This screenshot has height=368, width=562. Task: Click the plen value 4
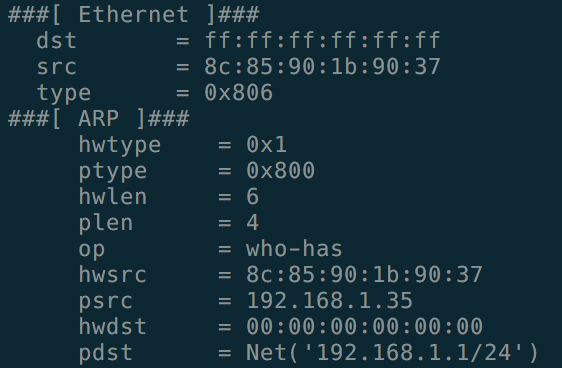pos(253,223)
